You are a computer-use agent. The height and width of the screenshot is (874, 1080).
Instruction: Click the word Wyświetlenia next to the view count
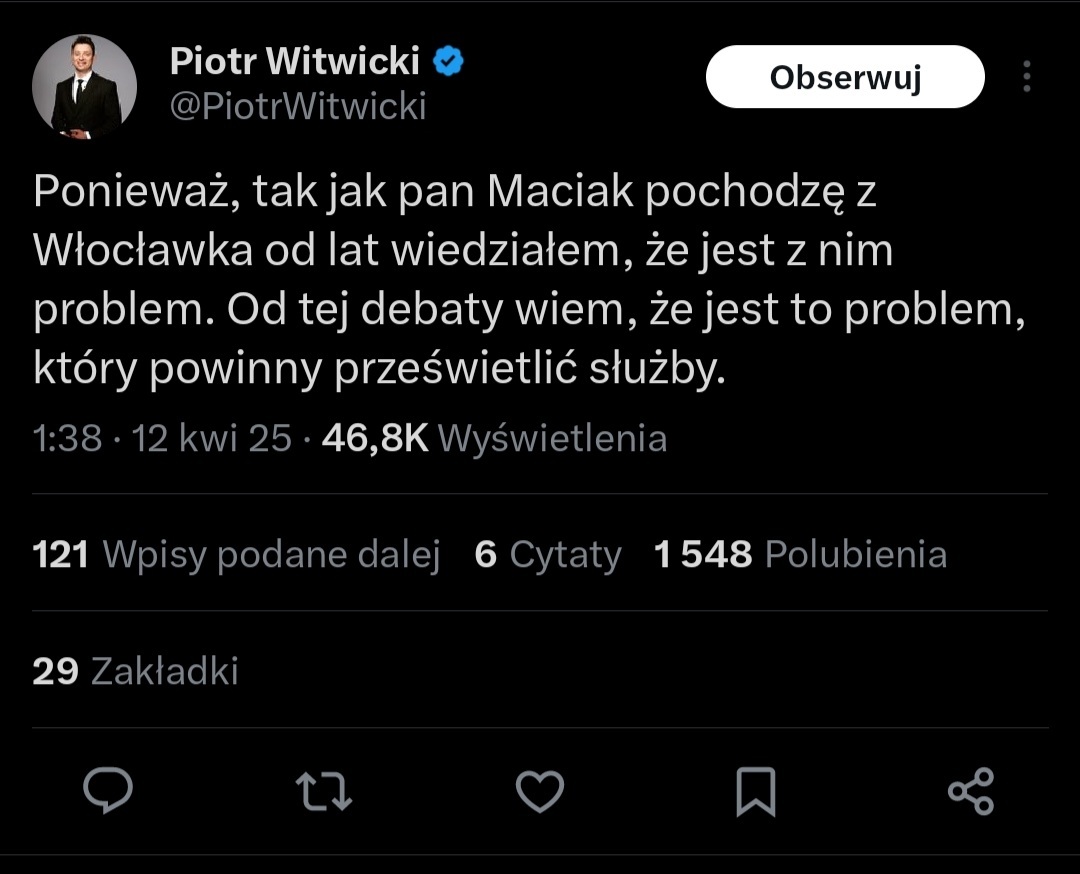552,438
